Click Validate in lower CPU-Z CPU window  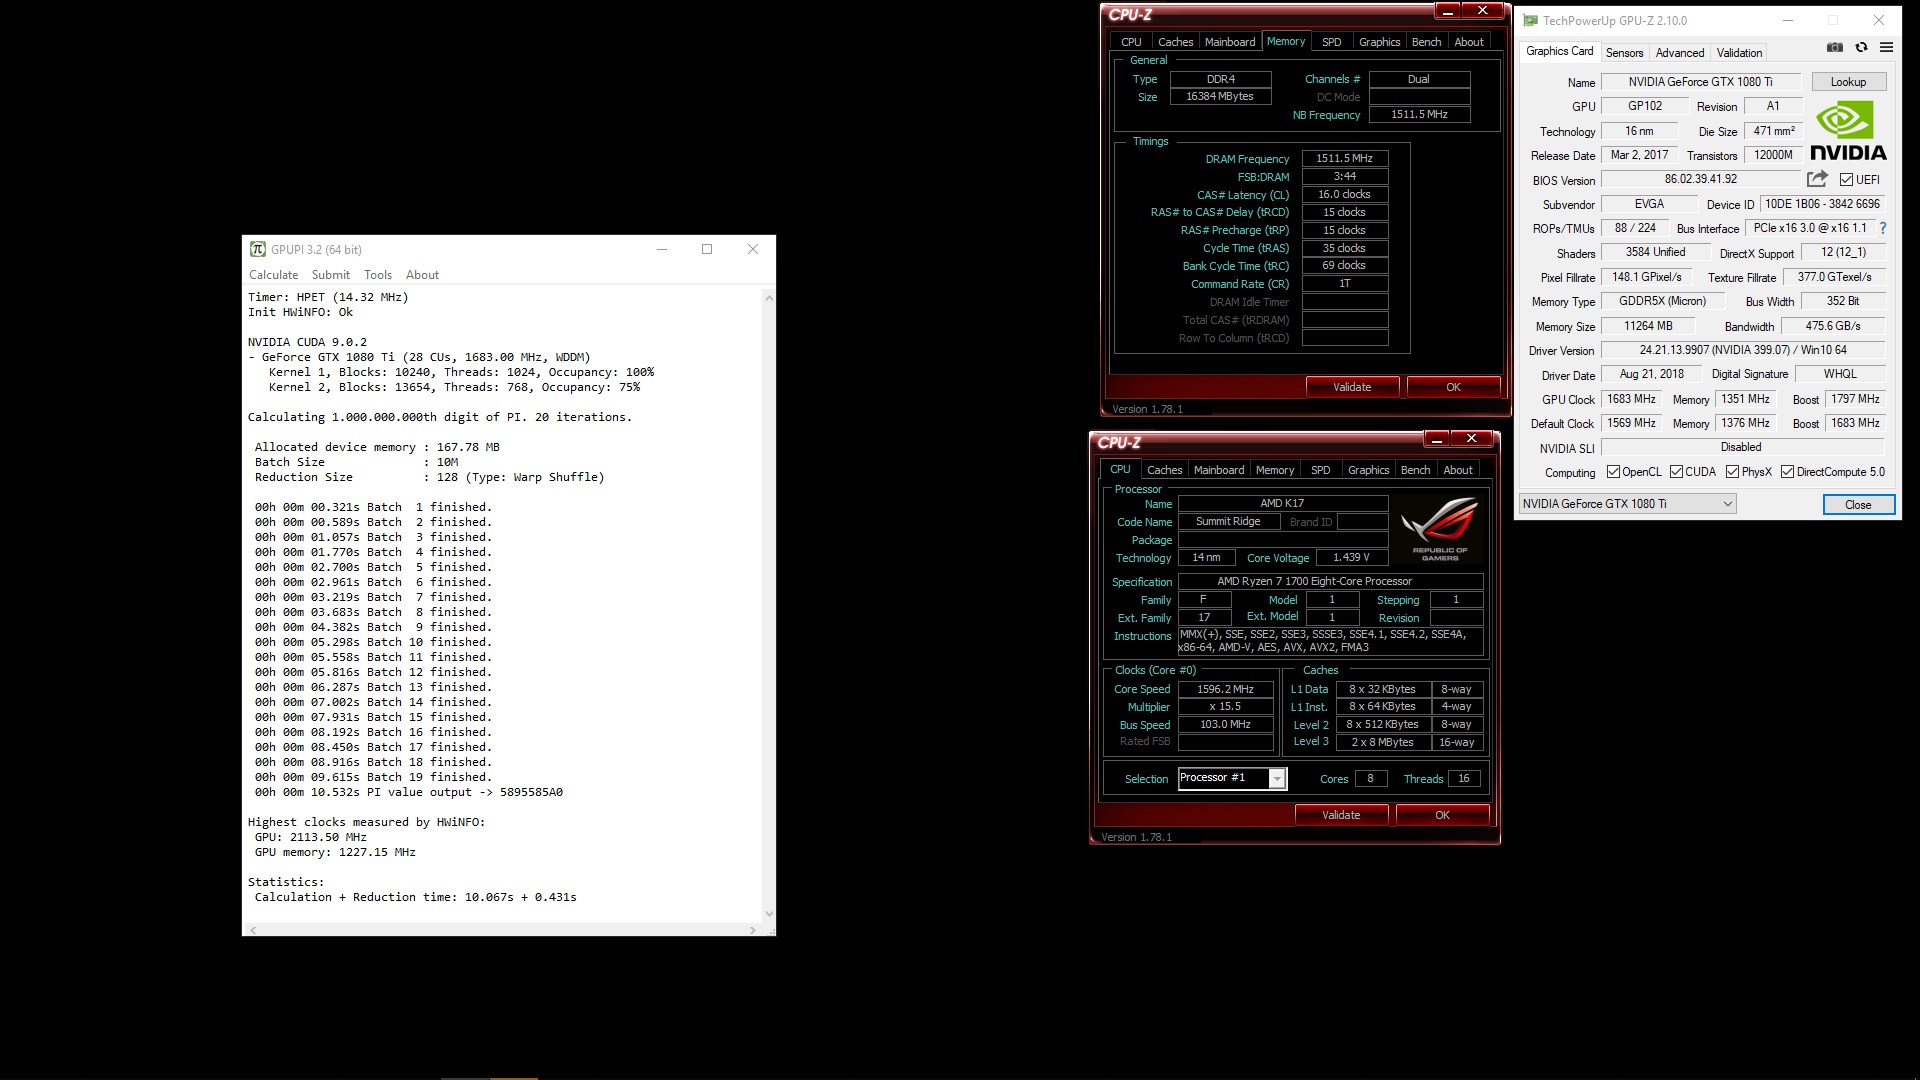1341,815
